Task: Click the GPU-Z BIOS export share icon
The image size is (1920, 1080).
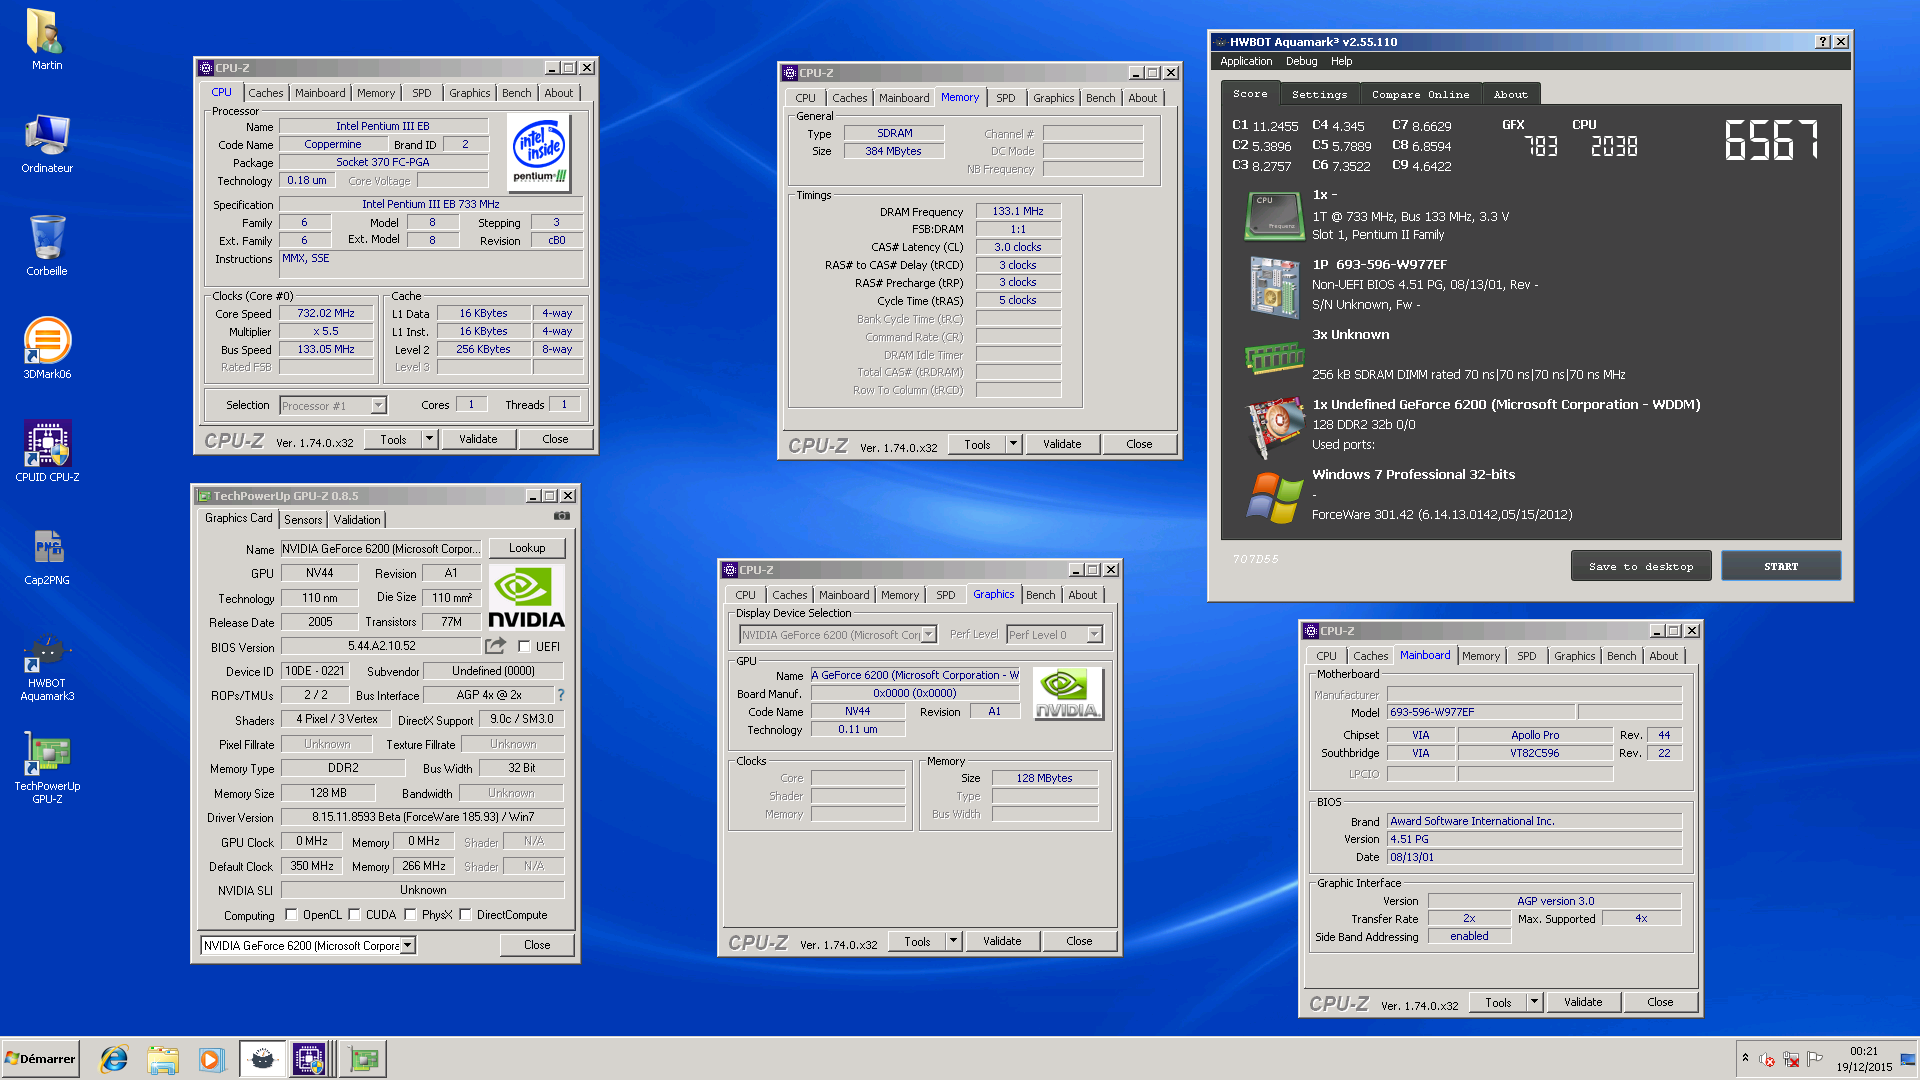Action: tap(496, 646)
